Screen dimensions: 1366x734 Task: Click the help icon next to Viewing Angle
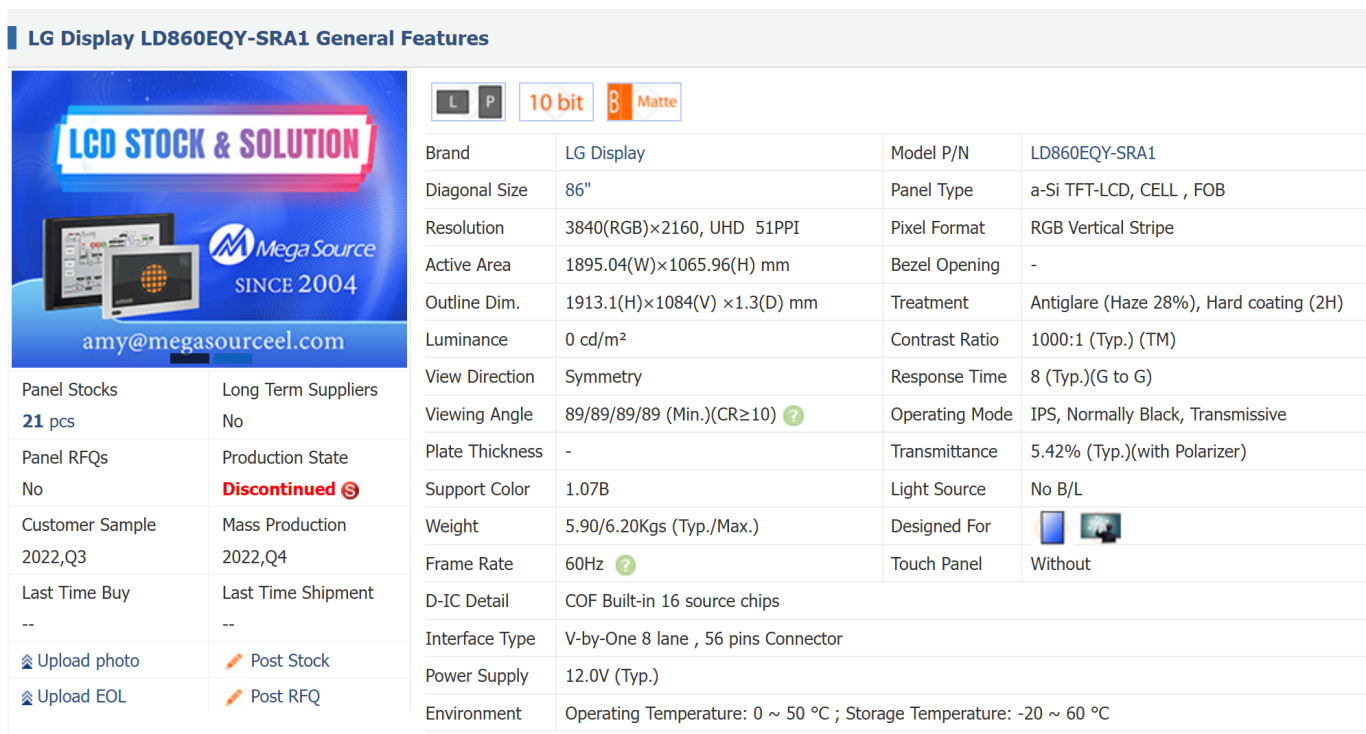pyautogui.click(x=793, y=415)
